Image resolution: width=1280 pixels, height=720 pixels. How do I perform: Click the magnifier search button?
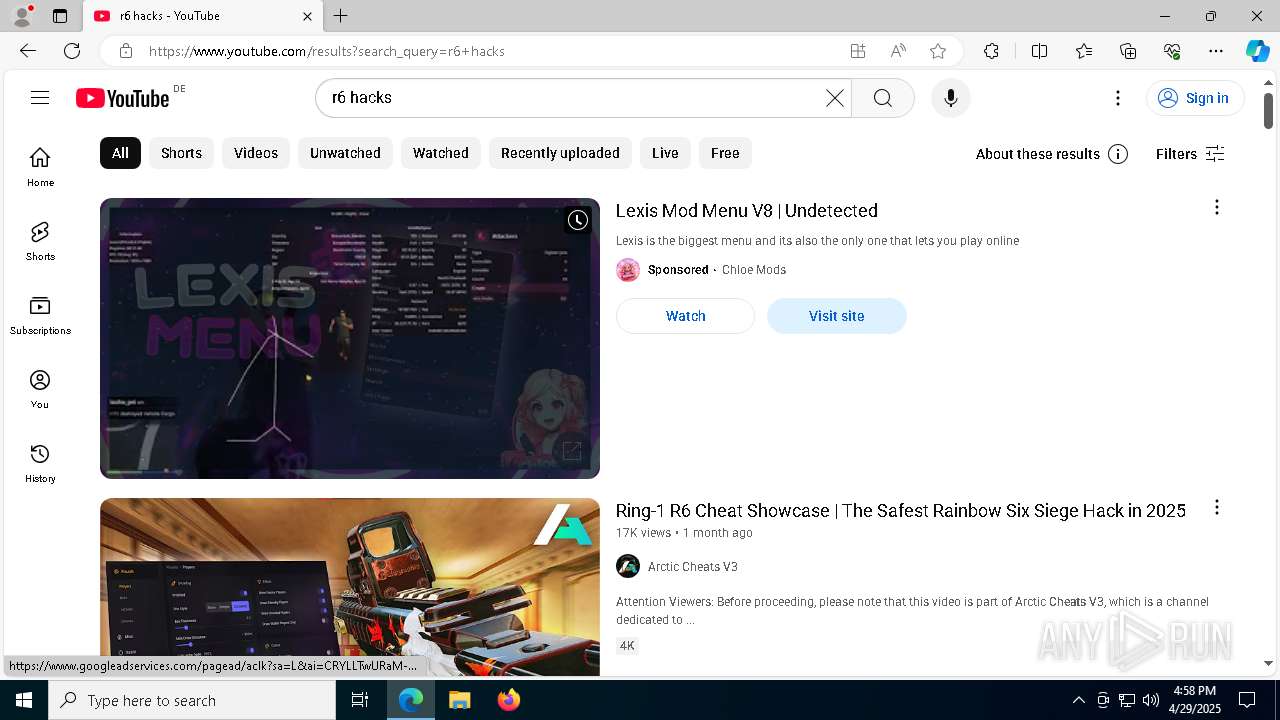882,97
